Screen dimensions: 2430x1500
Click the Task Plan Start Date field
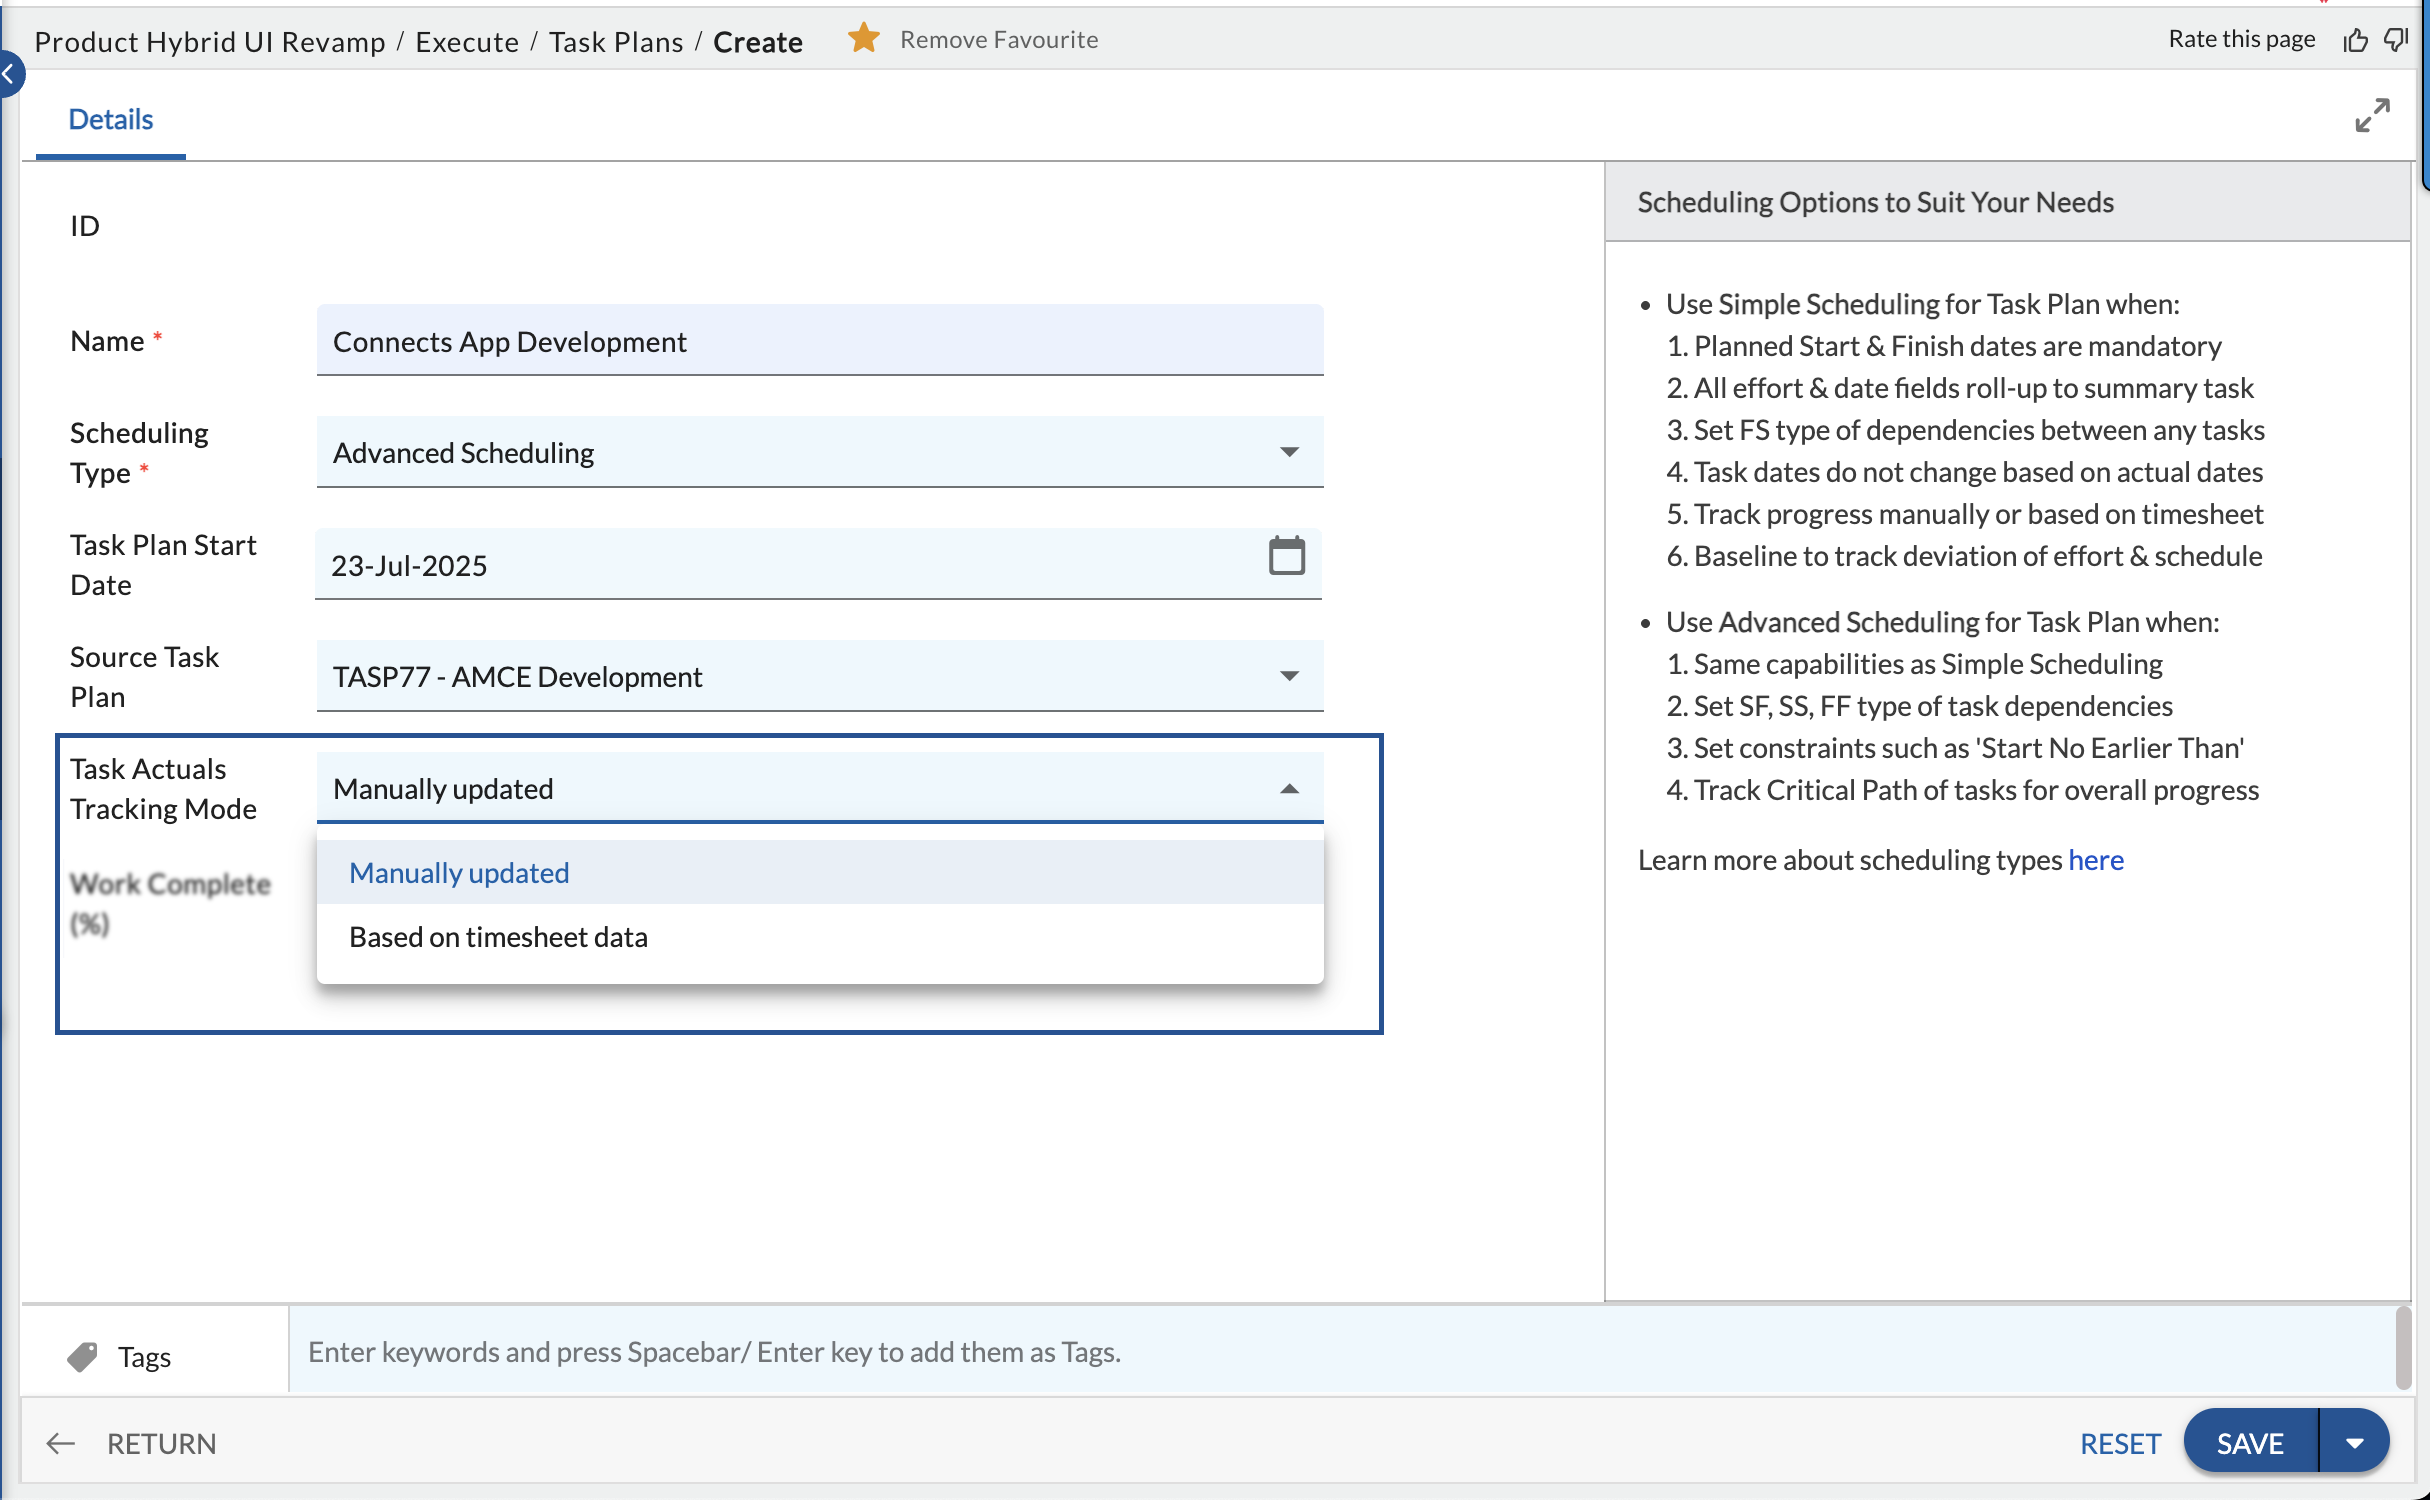tap(818, 565)
